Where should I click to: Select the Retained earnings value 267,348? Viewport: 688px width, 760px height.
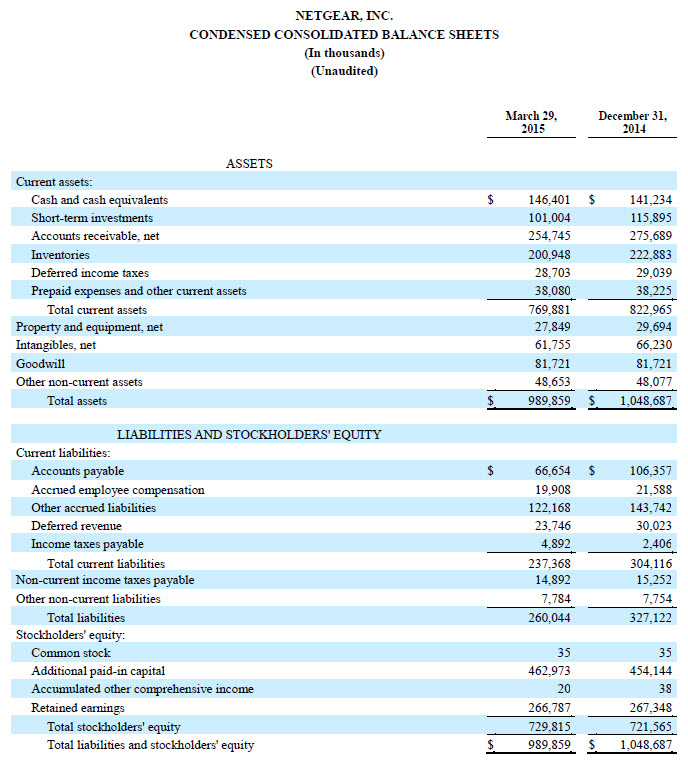tap(651, 708)
